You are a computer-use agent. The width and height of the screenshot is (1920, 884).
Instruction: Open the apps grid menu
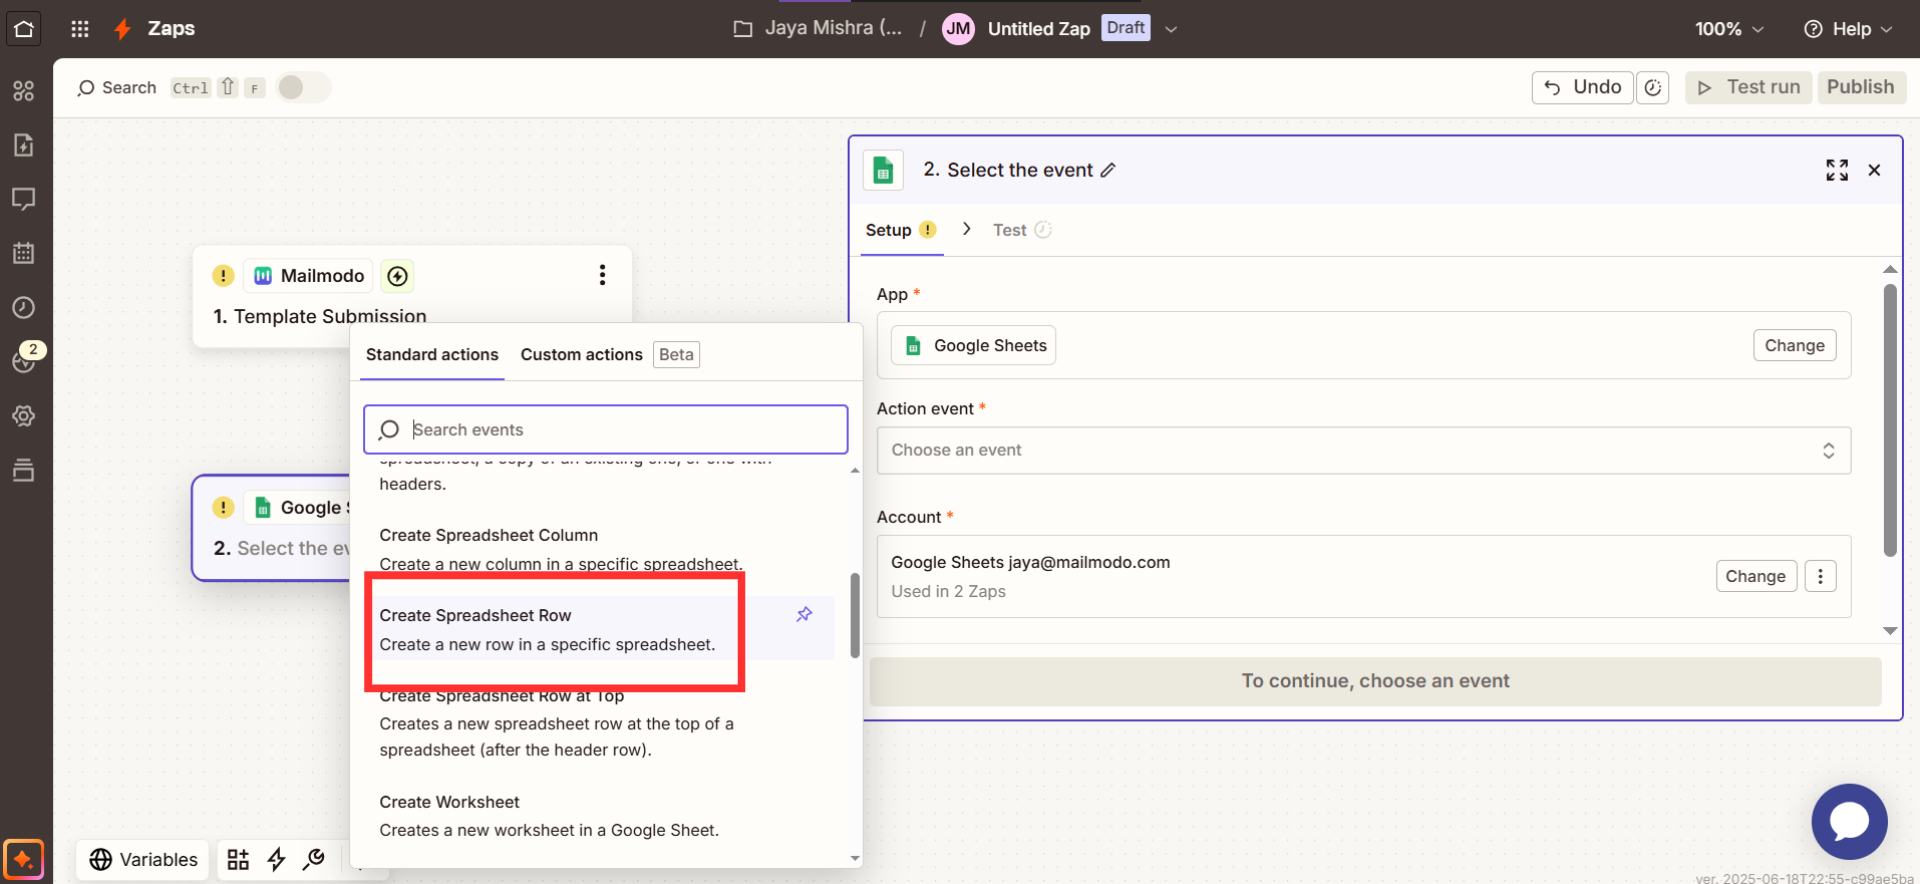point(80,29)
